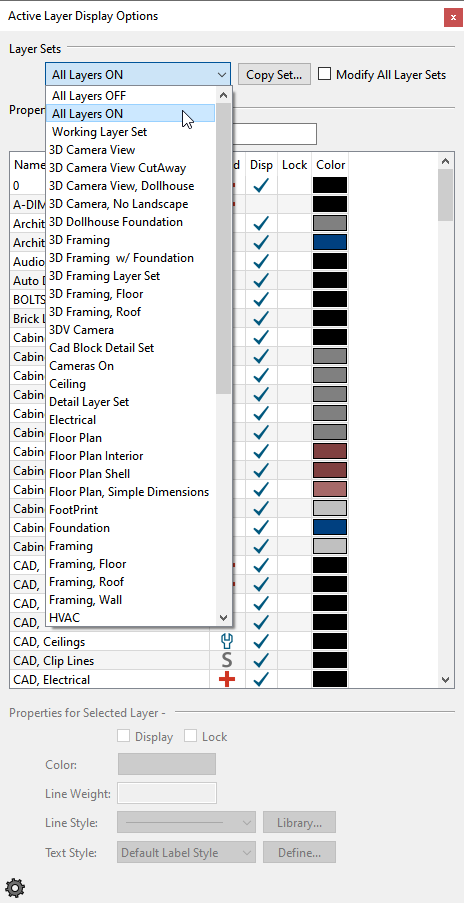This screenshot has width=464, height=903.
Task: Click the Copy Set... button
Action: (x=274, y=75)
